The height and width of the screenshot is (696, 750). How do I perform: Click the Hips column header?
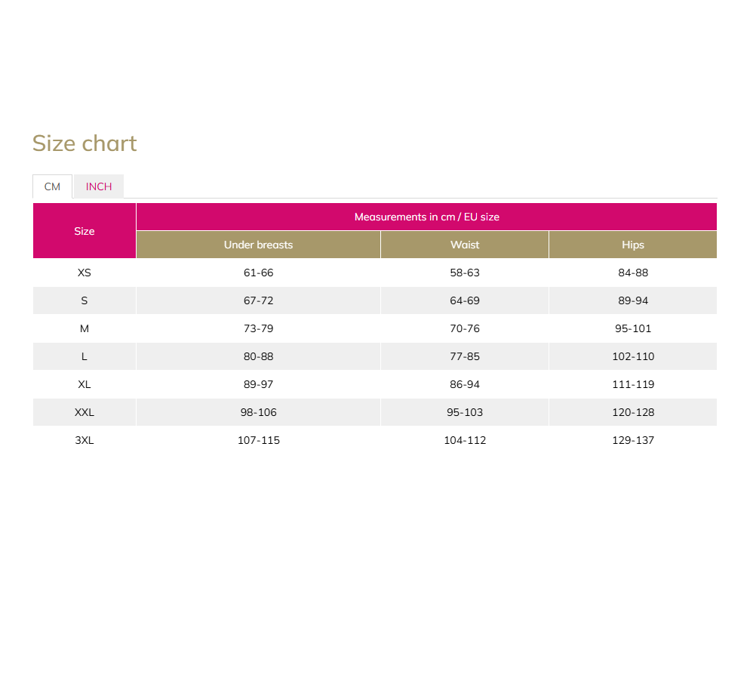(x=633, y=244)
